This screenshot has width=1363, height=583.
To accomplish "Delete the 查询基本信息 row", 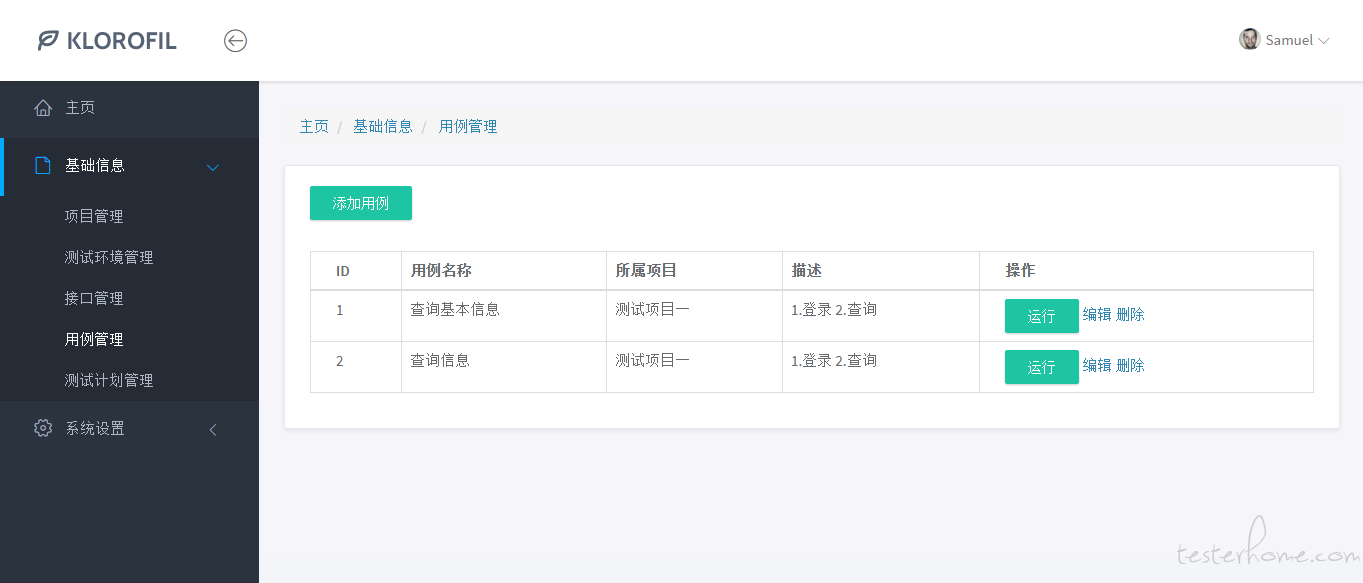I will pyautogui.click(x=1130, y=314).
